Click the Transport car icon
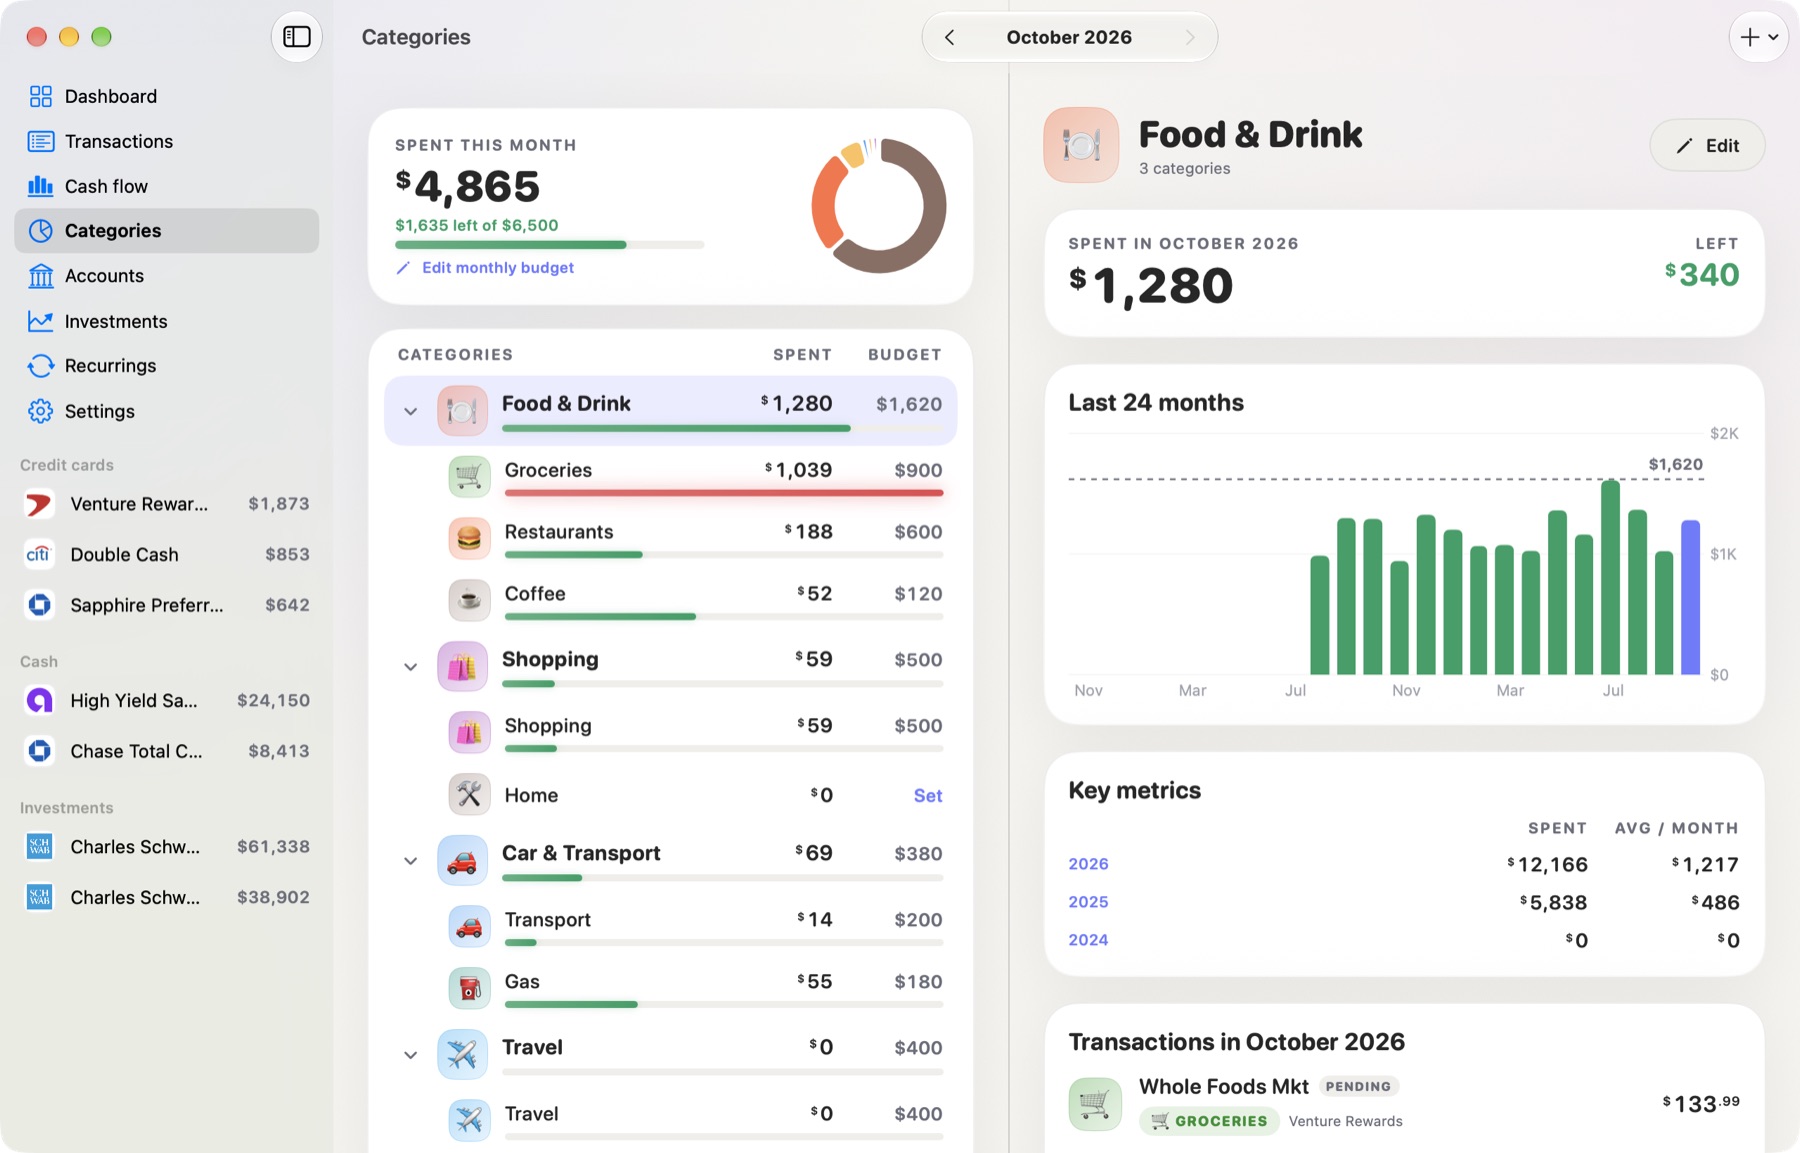This screenshot has height=1153, width=1800. click(x=469, y=927)
